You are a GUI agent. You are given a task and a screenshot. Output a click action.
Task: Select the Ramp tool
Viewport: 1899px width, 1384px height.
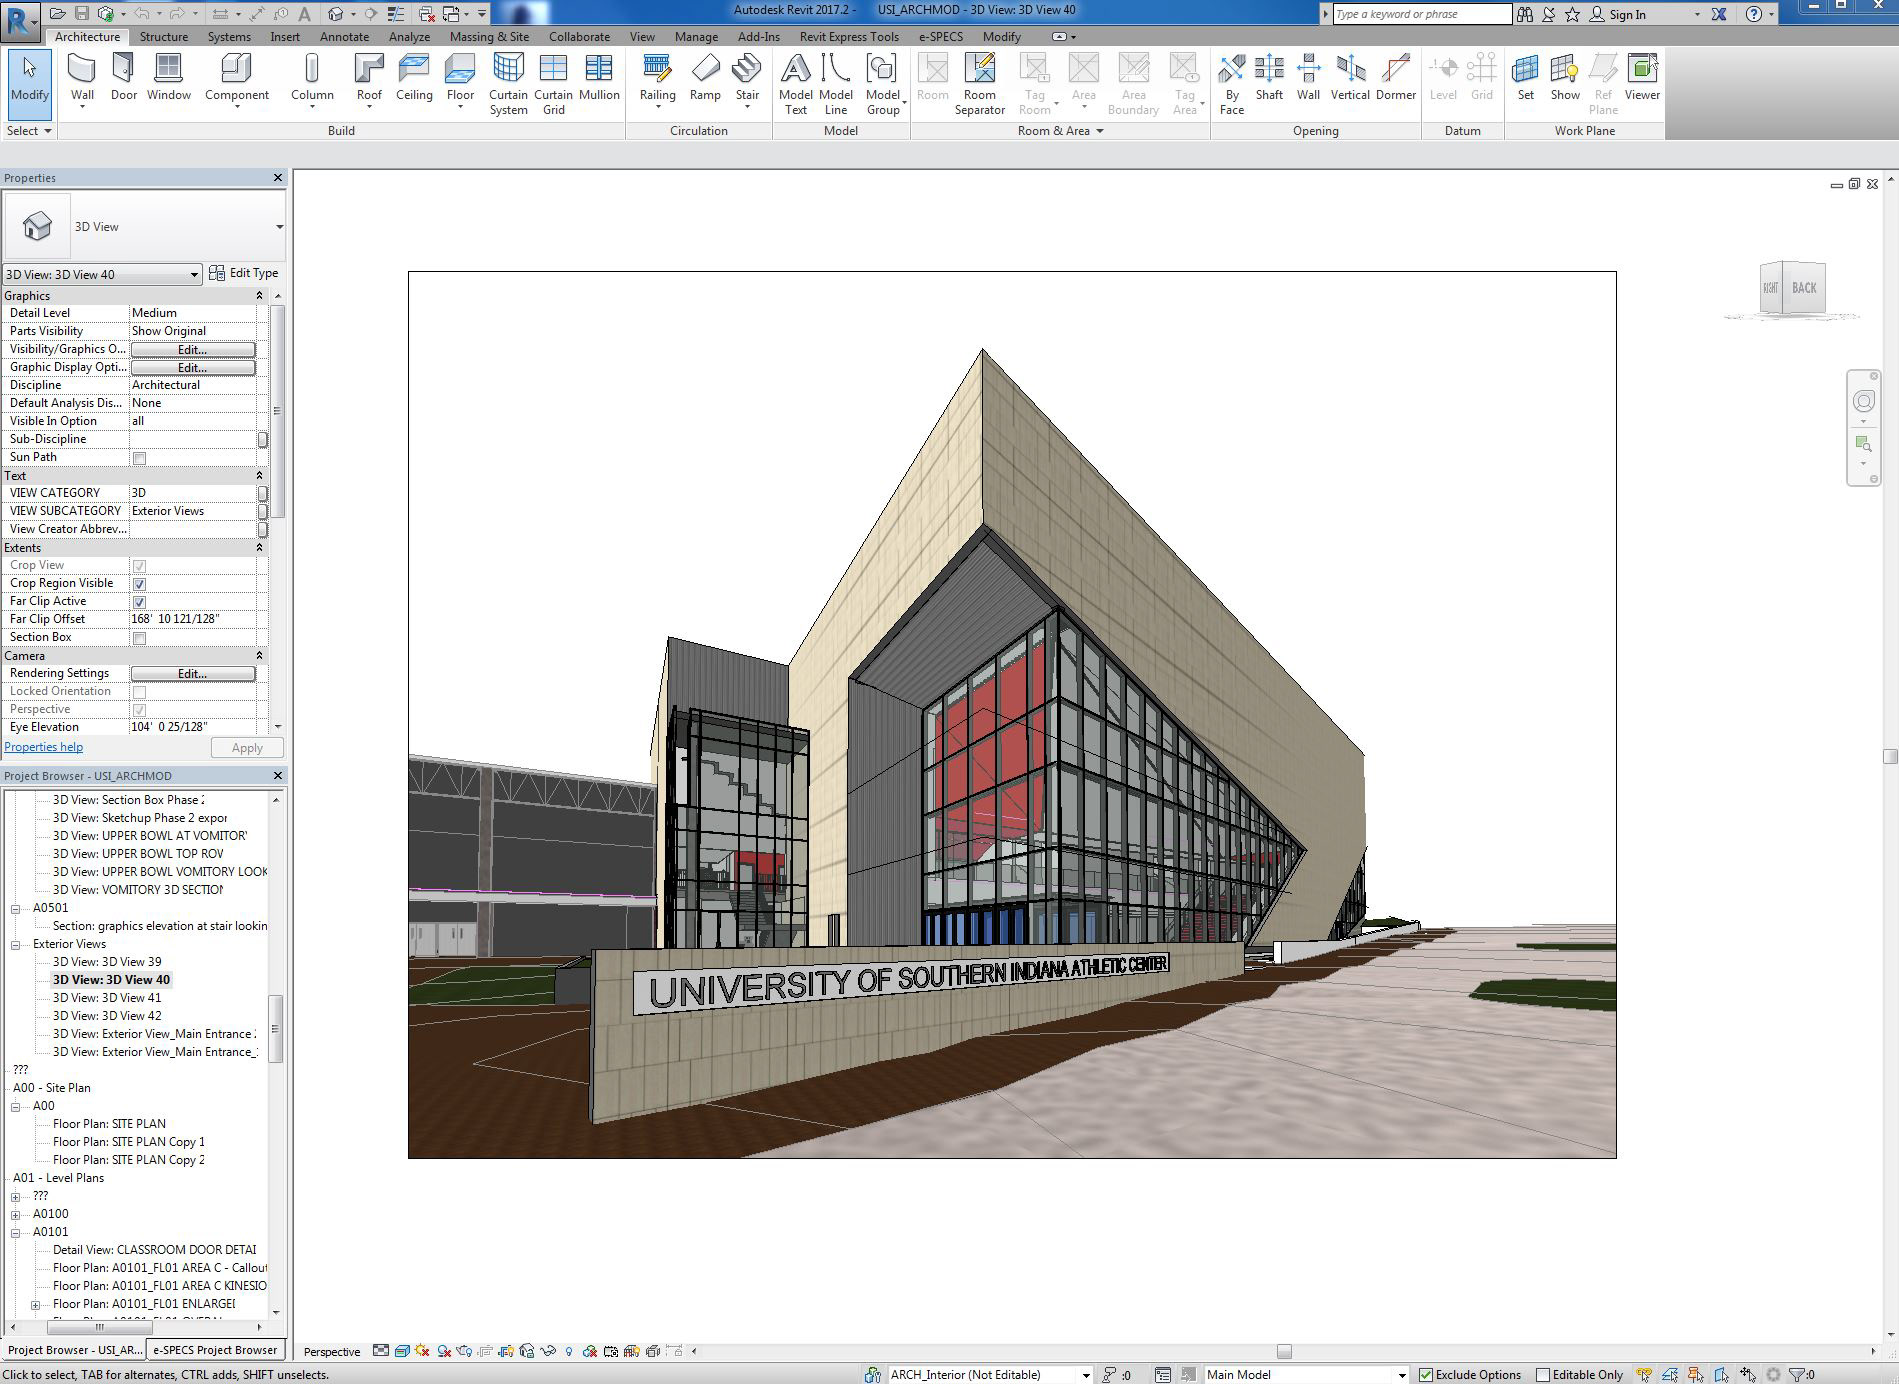point(705,78)
